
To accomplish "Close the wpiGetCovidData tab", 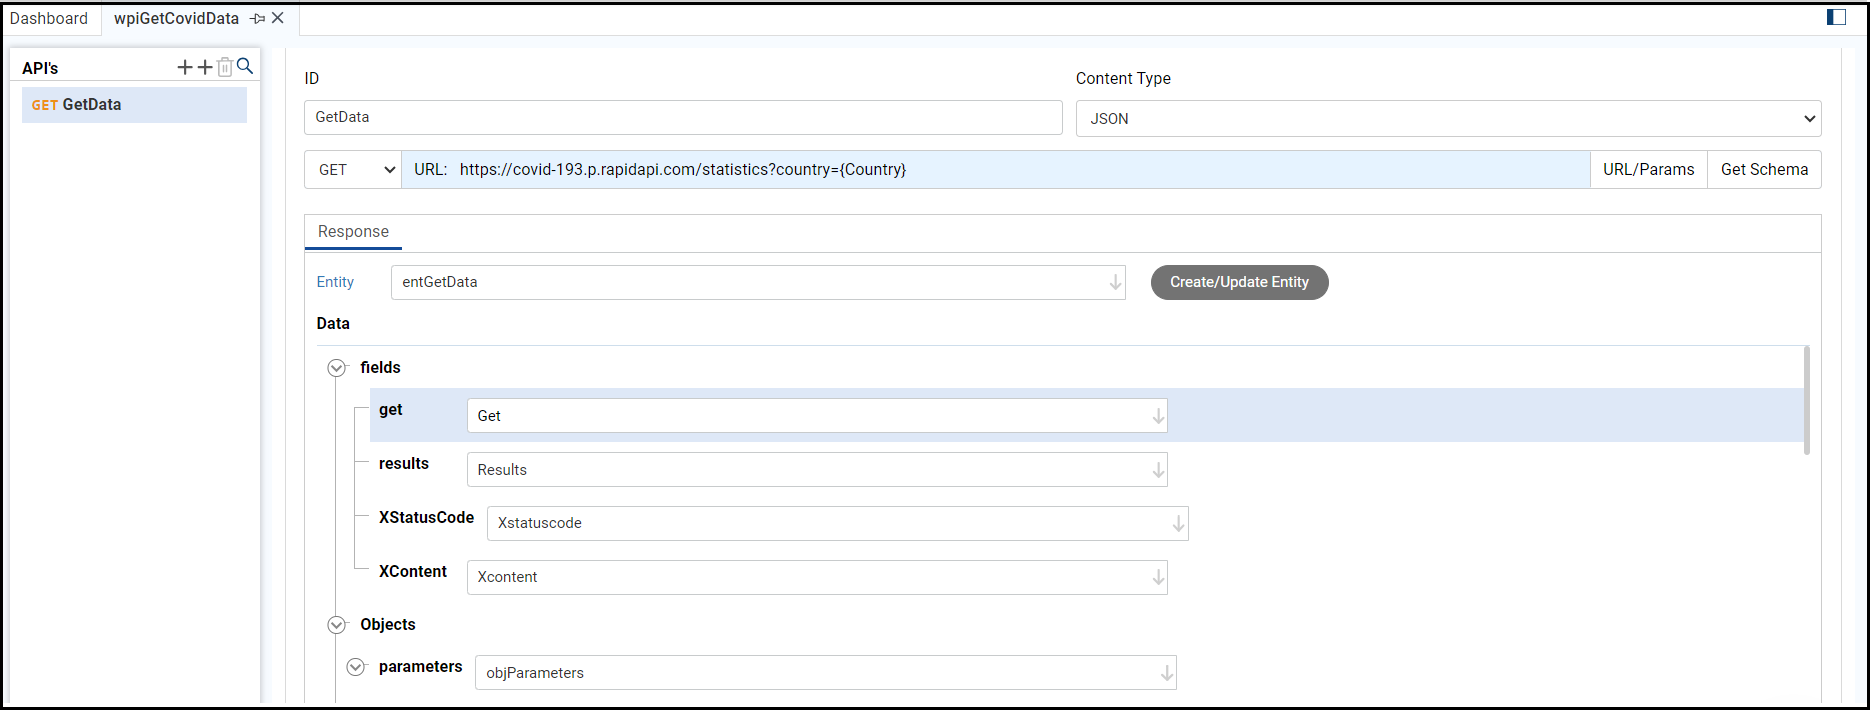I will point(278,18).
